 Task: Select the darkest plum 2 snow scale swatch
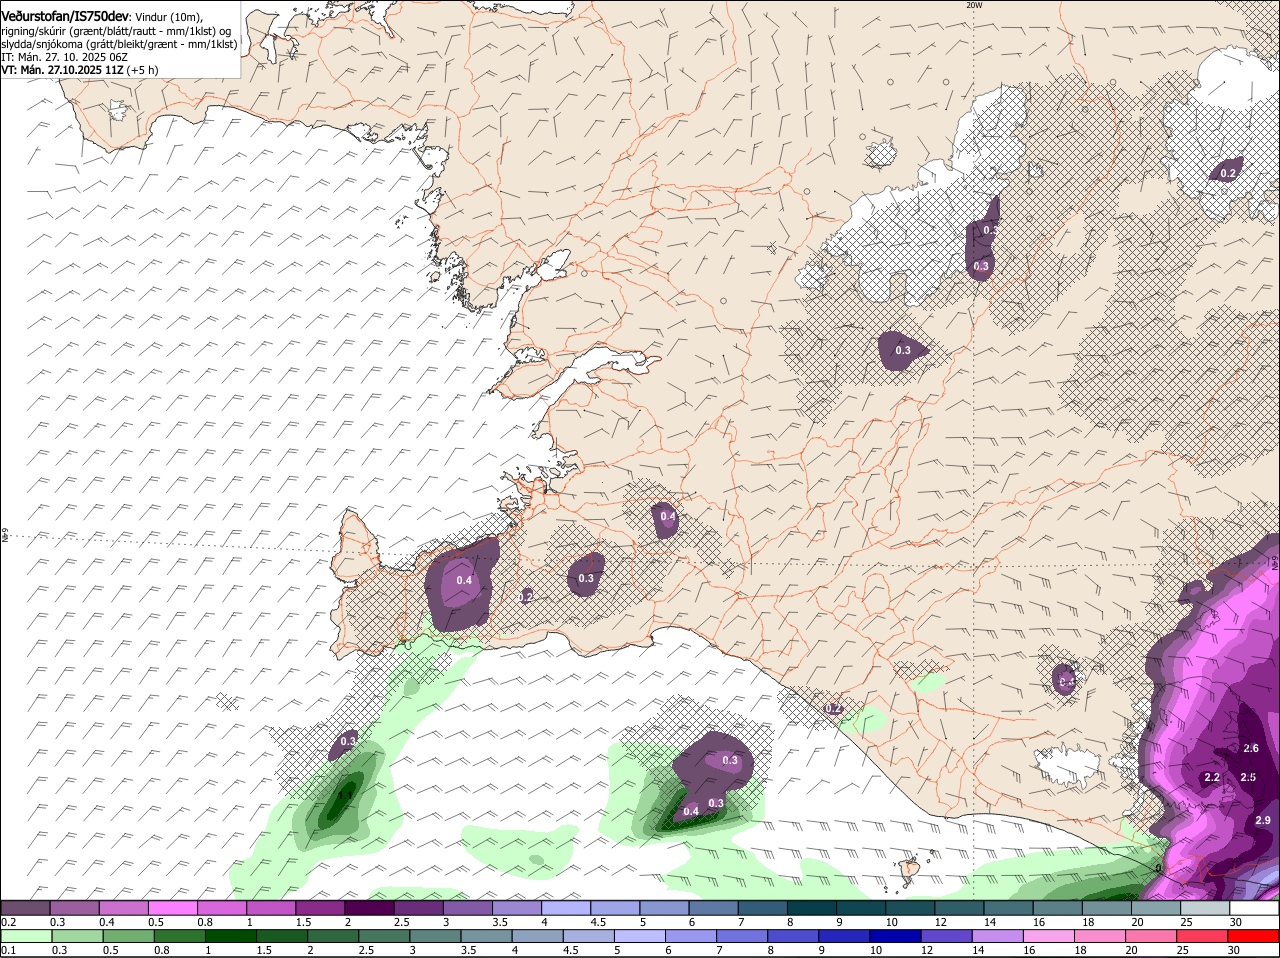pyautogui.click(x=369, y=908)
